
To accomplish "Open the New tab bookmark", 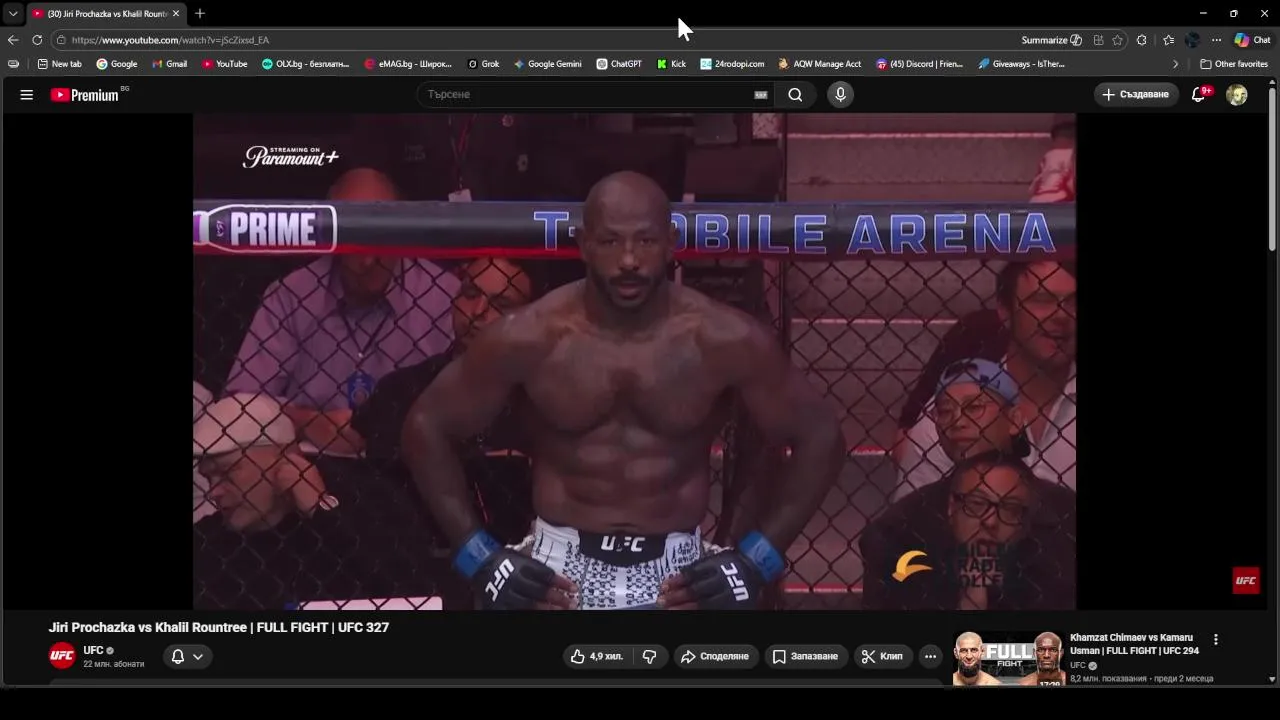I will 59,64.
